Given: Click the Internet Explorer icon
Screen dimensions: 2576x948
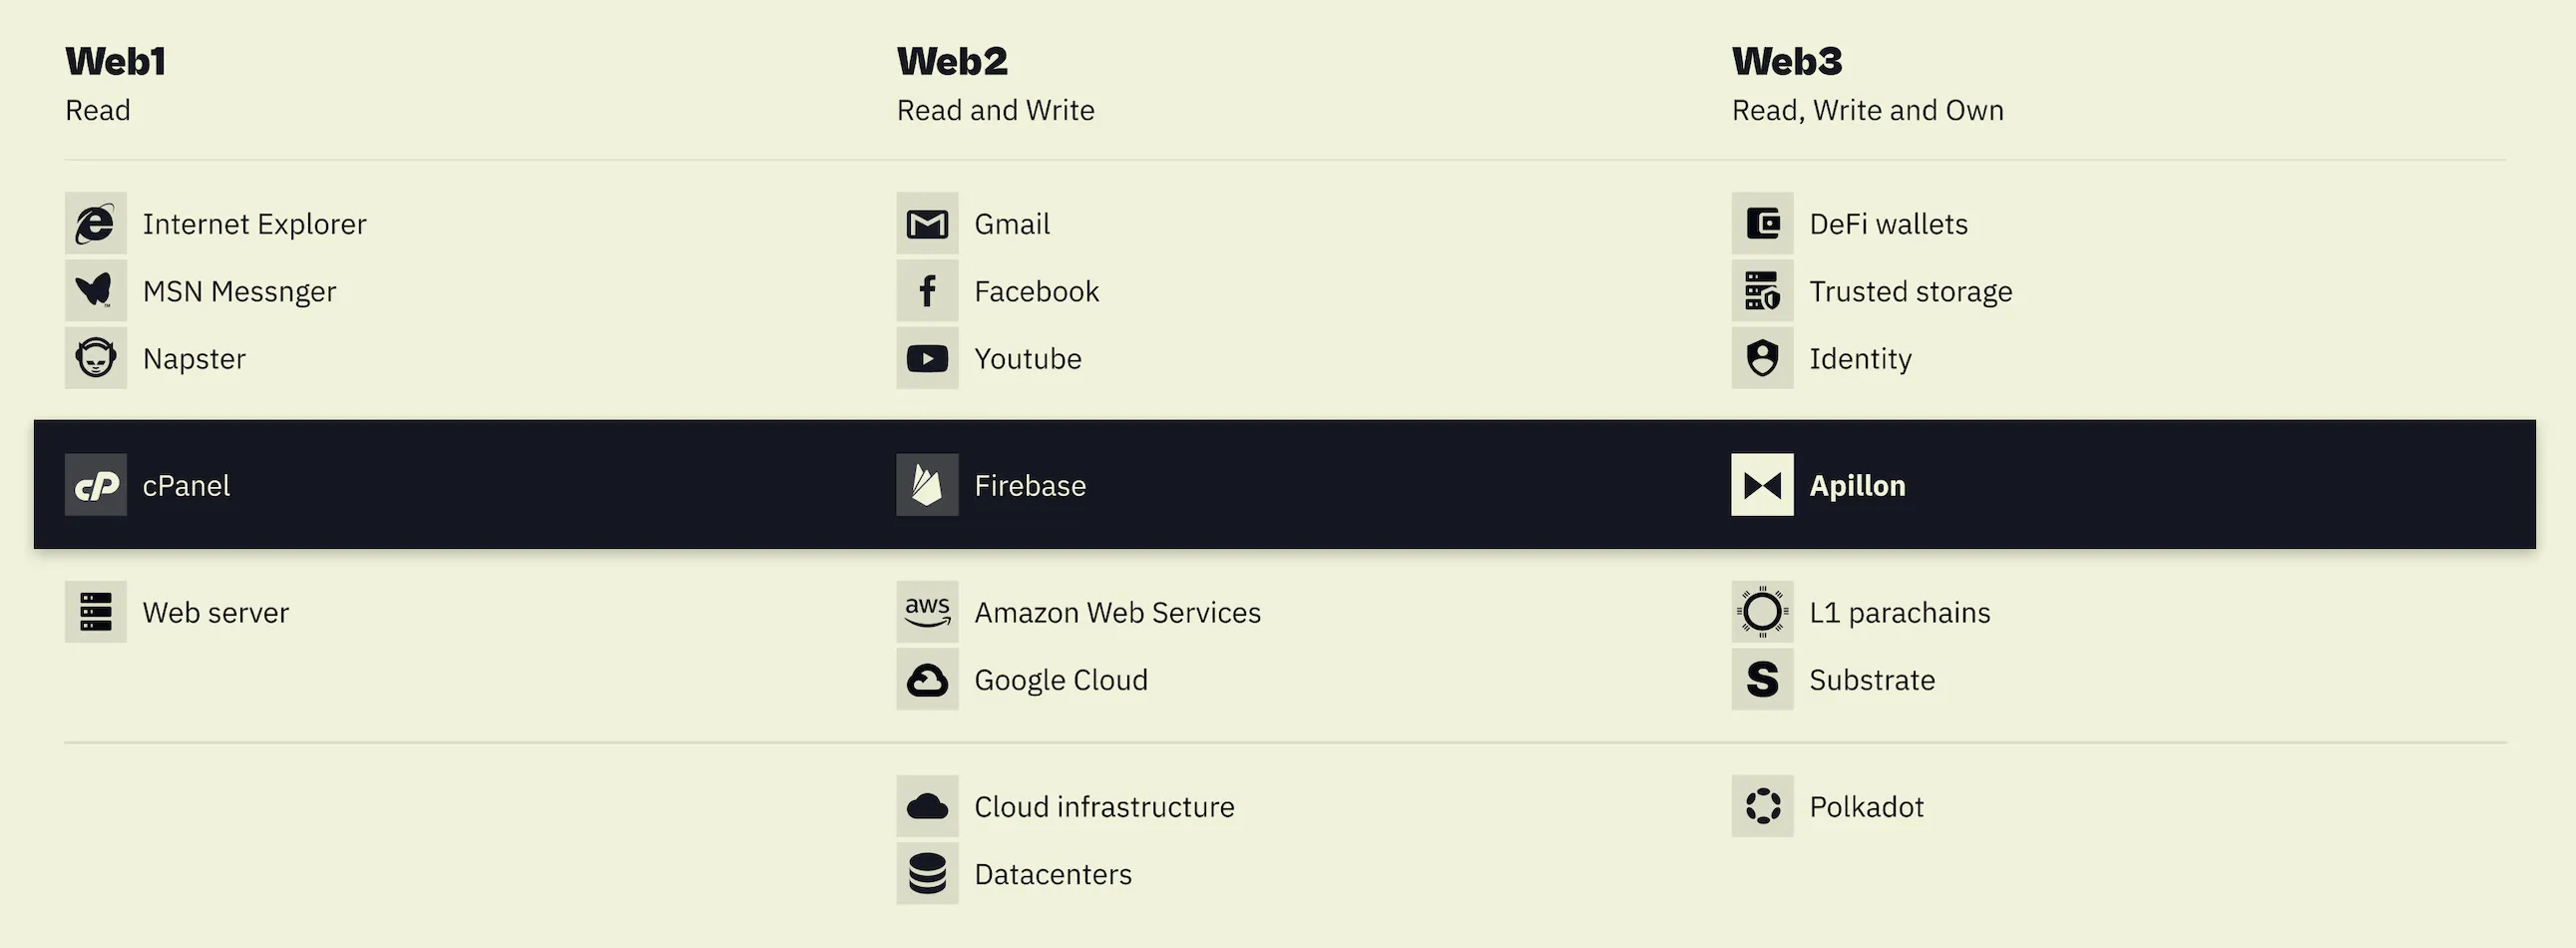Looking at the screenshot, I should click(96, 223).
